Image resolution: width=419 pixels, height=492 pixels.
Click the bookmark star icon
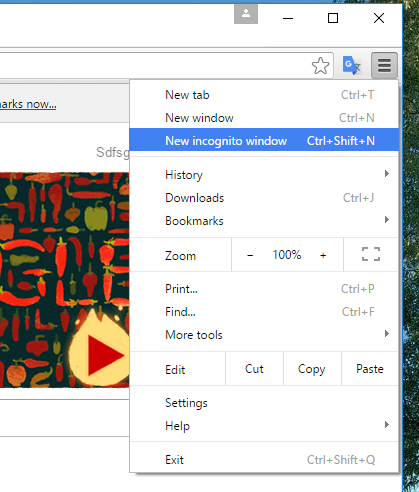(x=320, y=66)
